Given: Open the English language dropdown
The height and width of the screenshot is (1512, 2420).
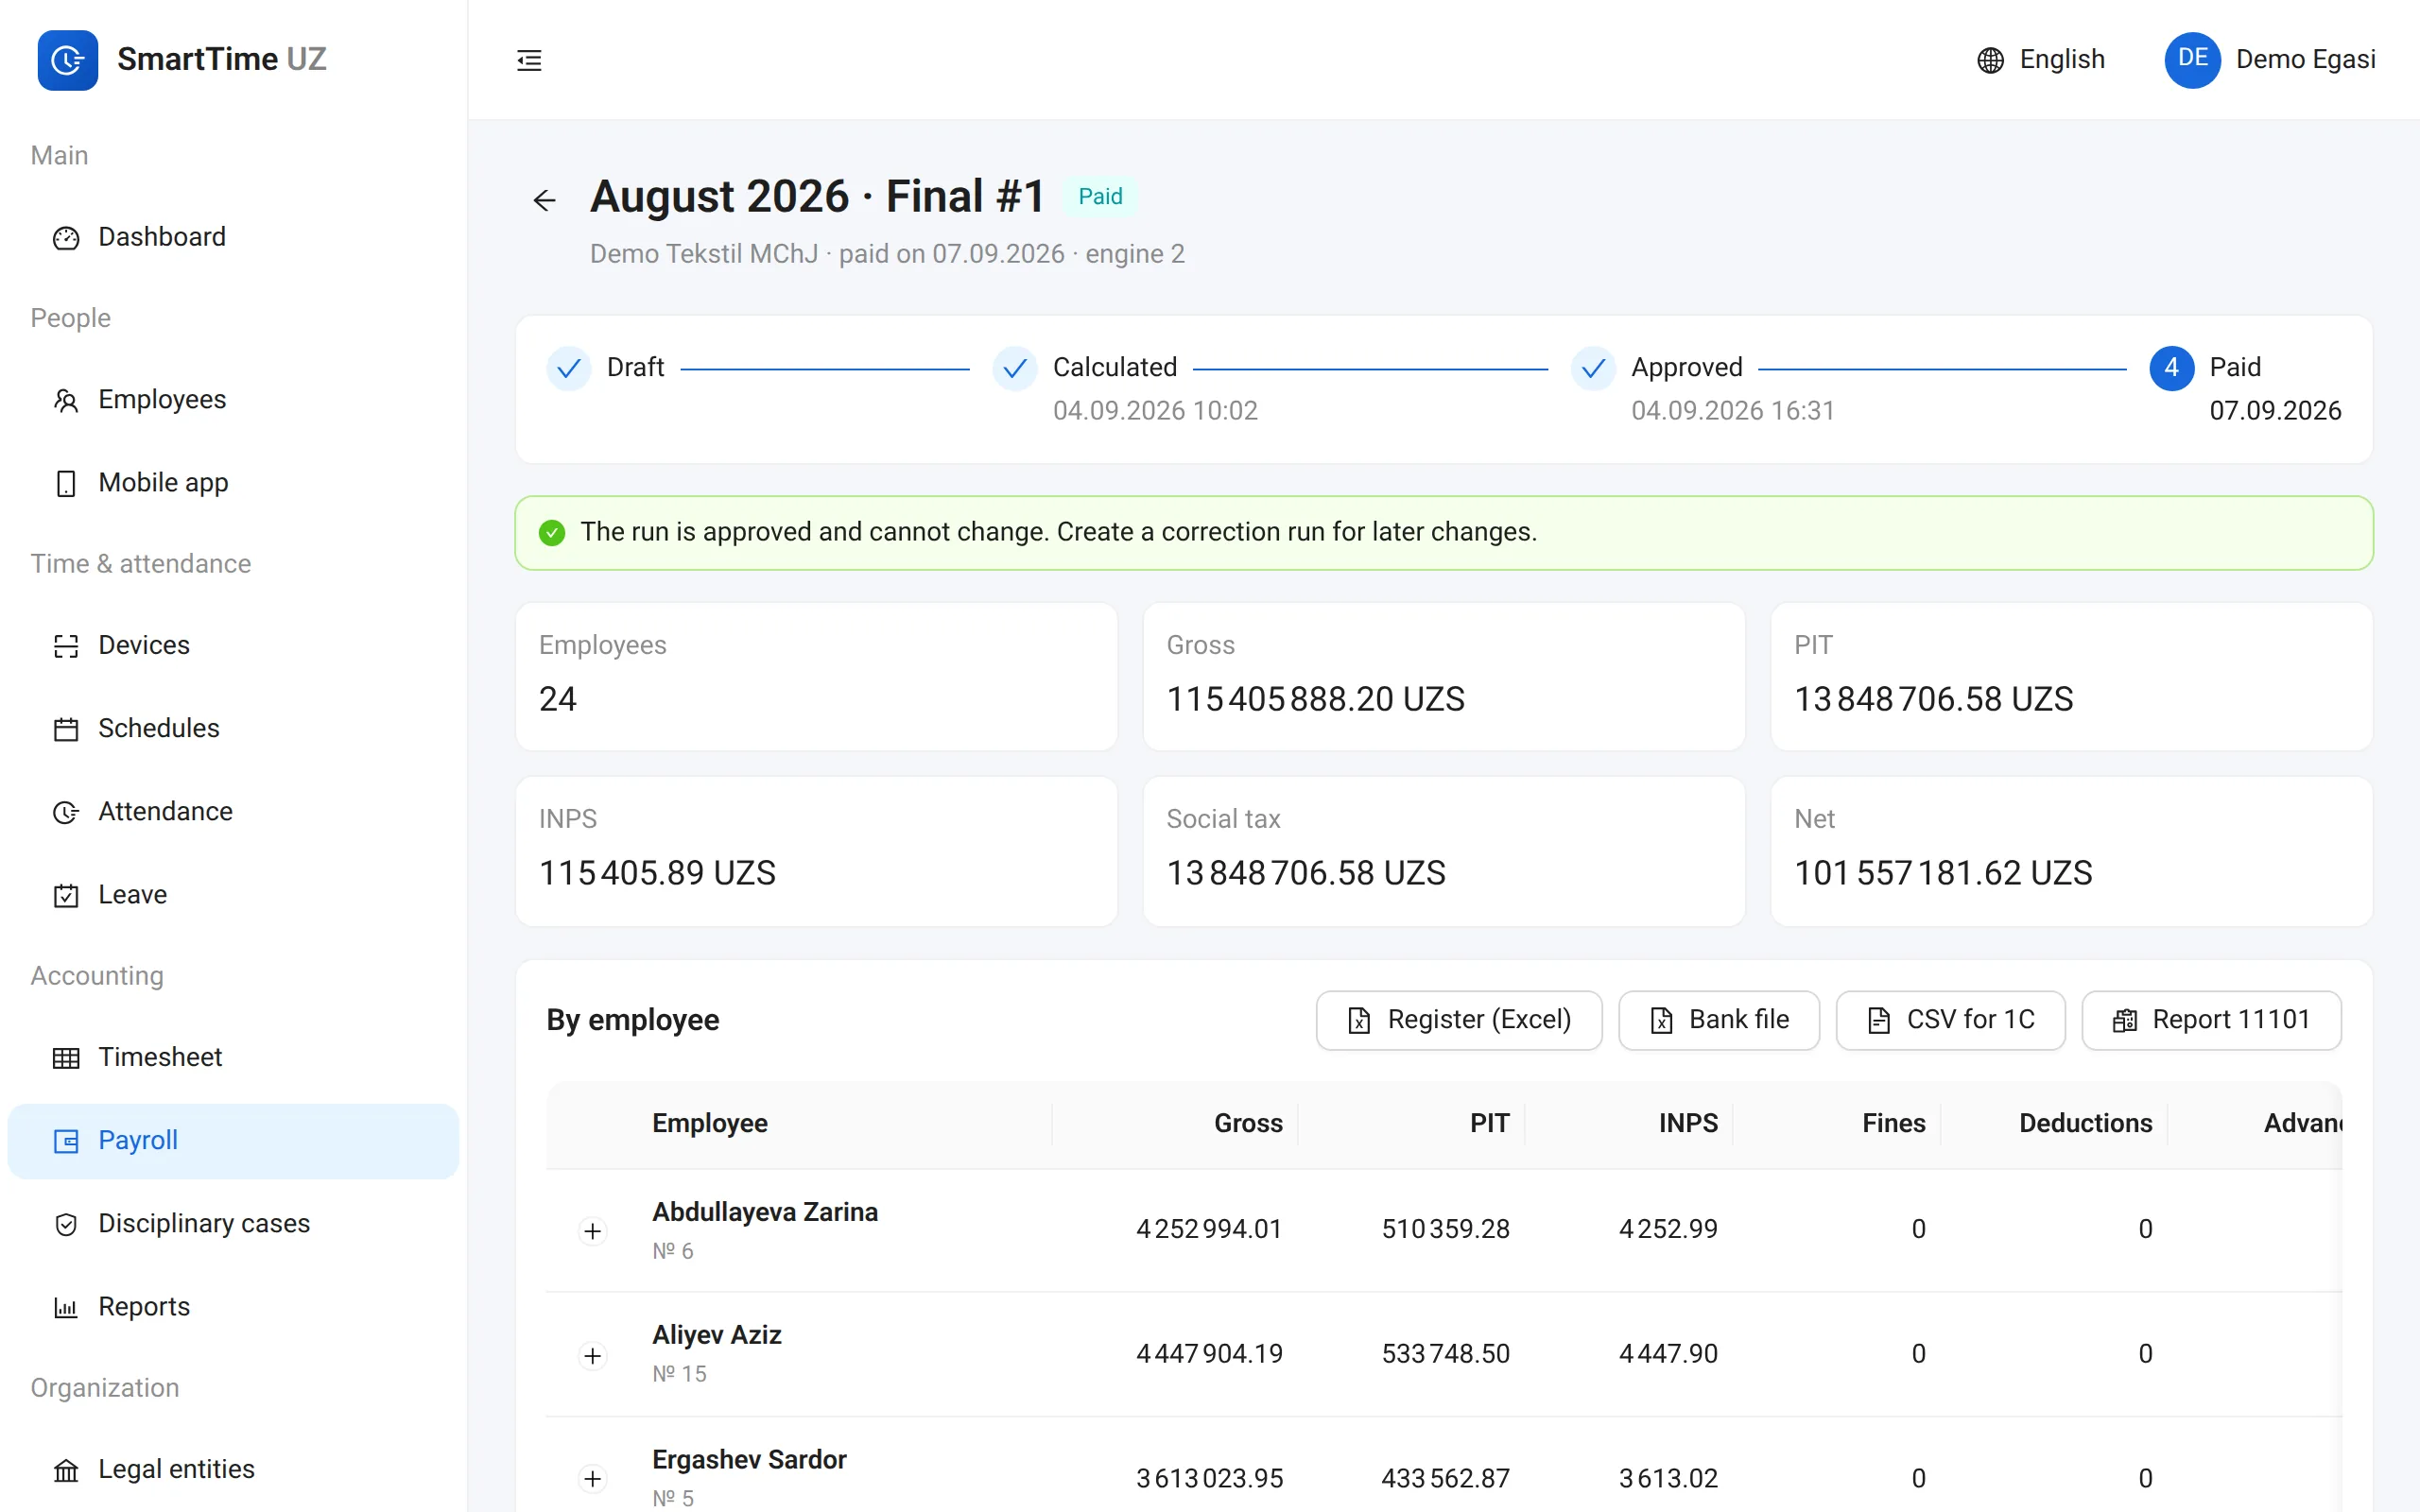Looking at the screenshot, I should click(x=2041, y=60).
